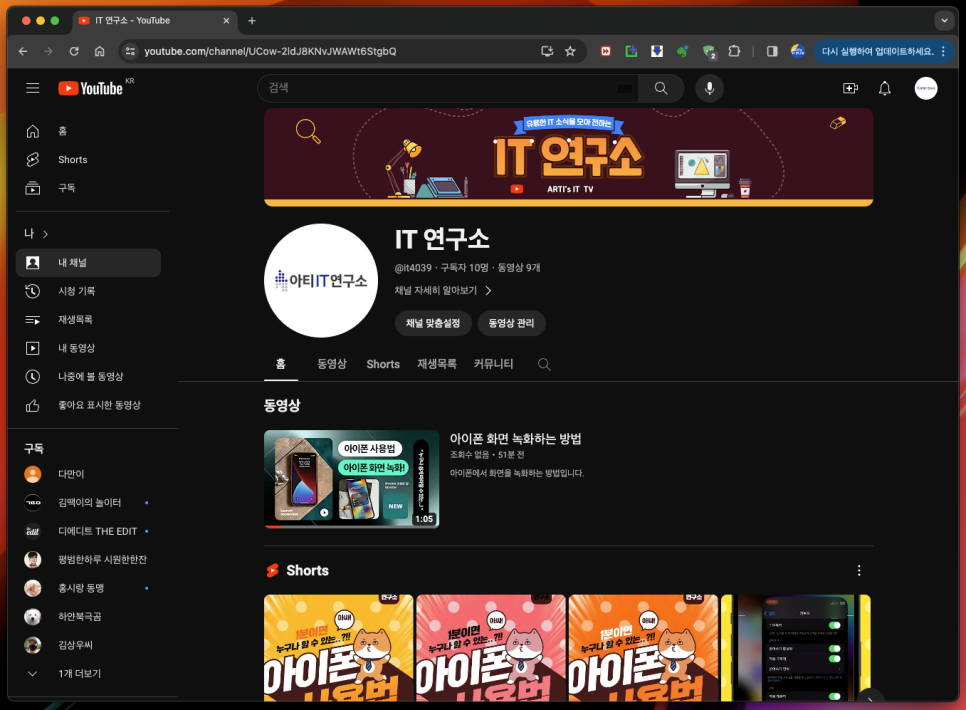Go to Home in sidebar
The width and height of the screenshot is (966, 710).
tap(88, 131)
